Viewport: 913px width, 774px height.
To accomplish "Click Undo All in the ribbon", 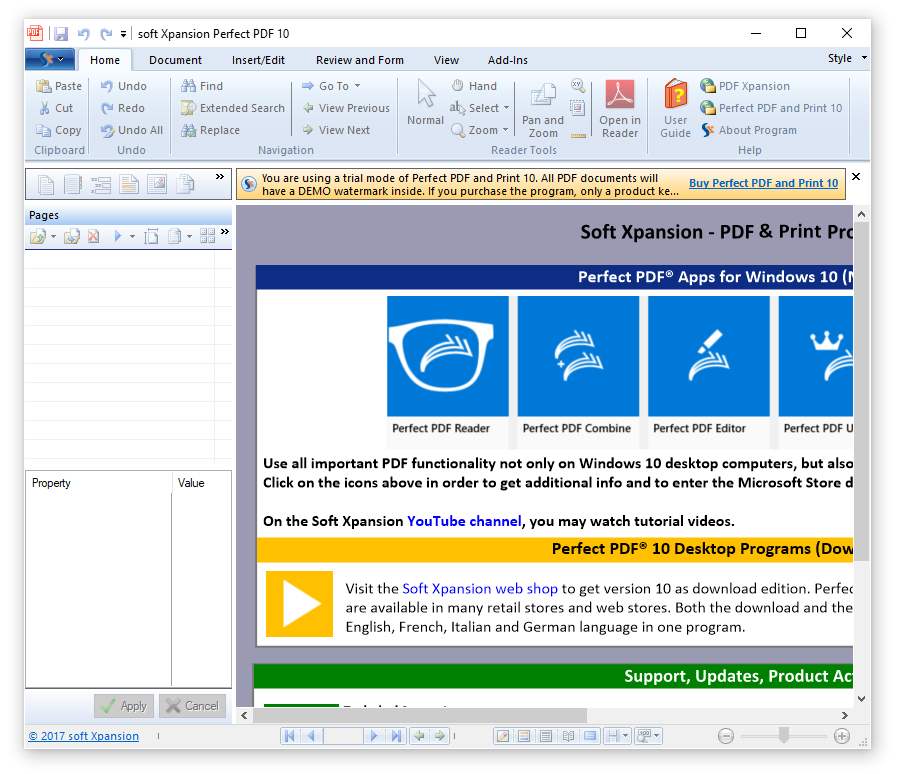I will coord(132,130).
